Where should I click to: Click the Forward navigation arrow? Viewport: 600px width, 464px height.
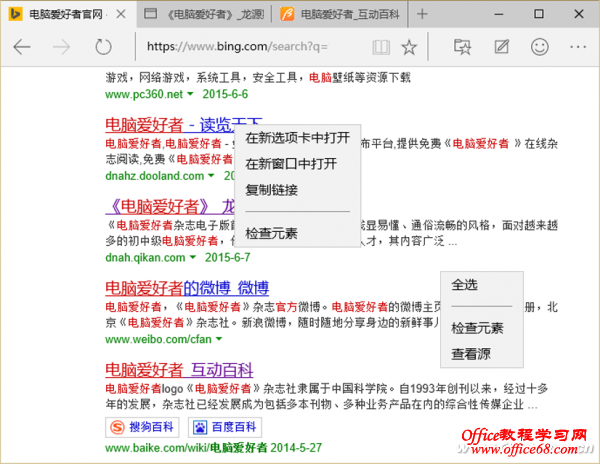(x=62, y=47)
